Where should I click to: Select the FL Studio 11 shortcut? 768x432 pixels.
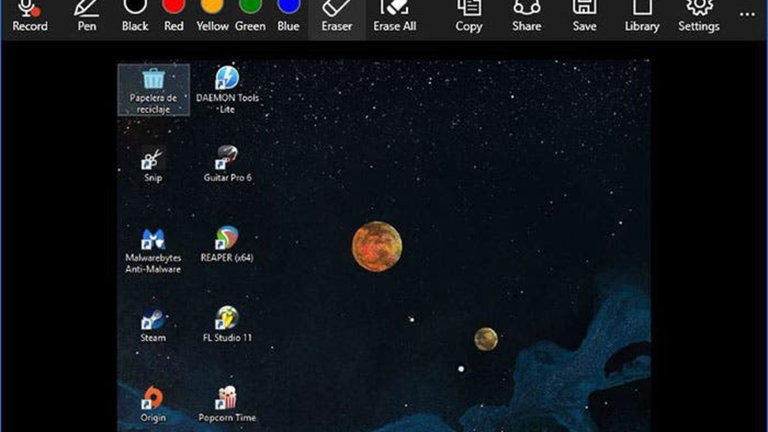(x=227, y=325)
